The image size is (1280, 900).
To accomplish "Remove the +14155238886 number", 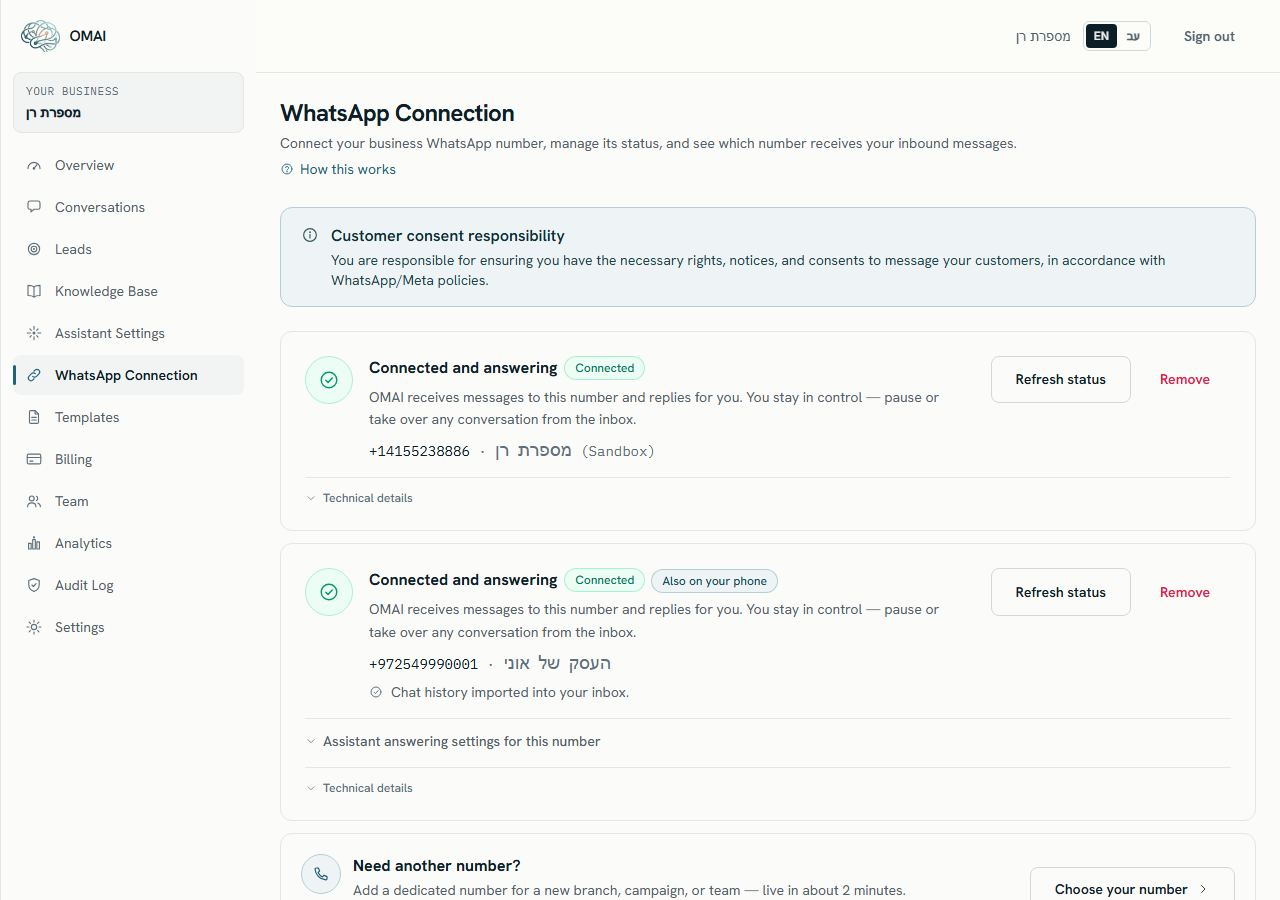I will (1185, 380).
